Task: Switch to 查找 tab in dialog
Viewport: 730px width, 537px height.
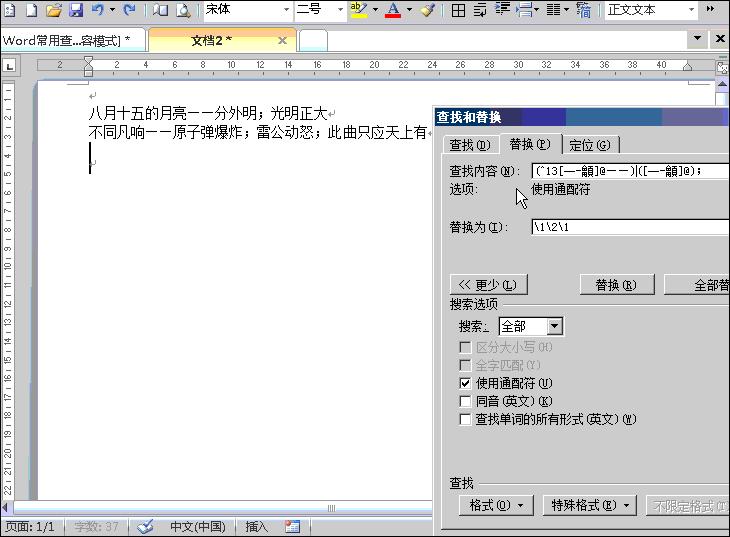Action: [x=470, y=145]
